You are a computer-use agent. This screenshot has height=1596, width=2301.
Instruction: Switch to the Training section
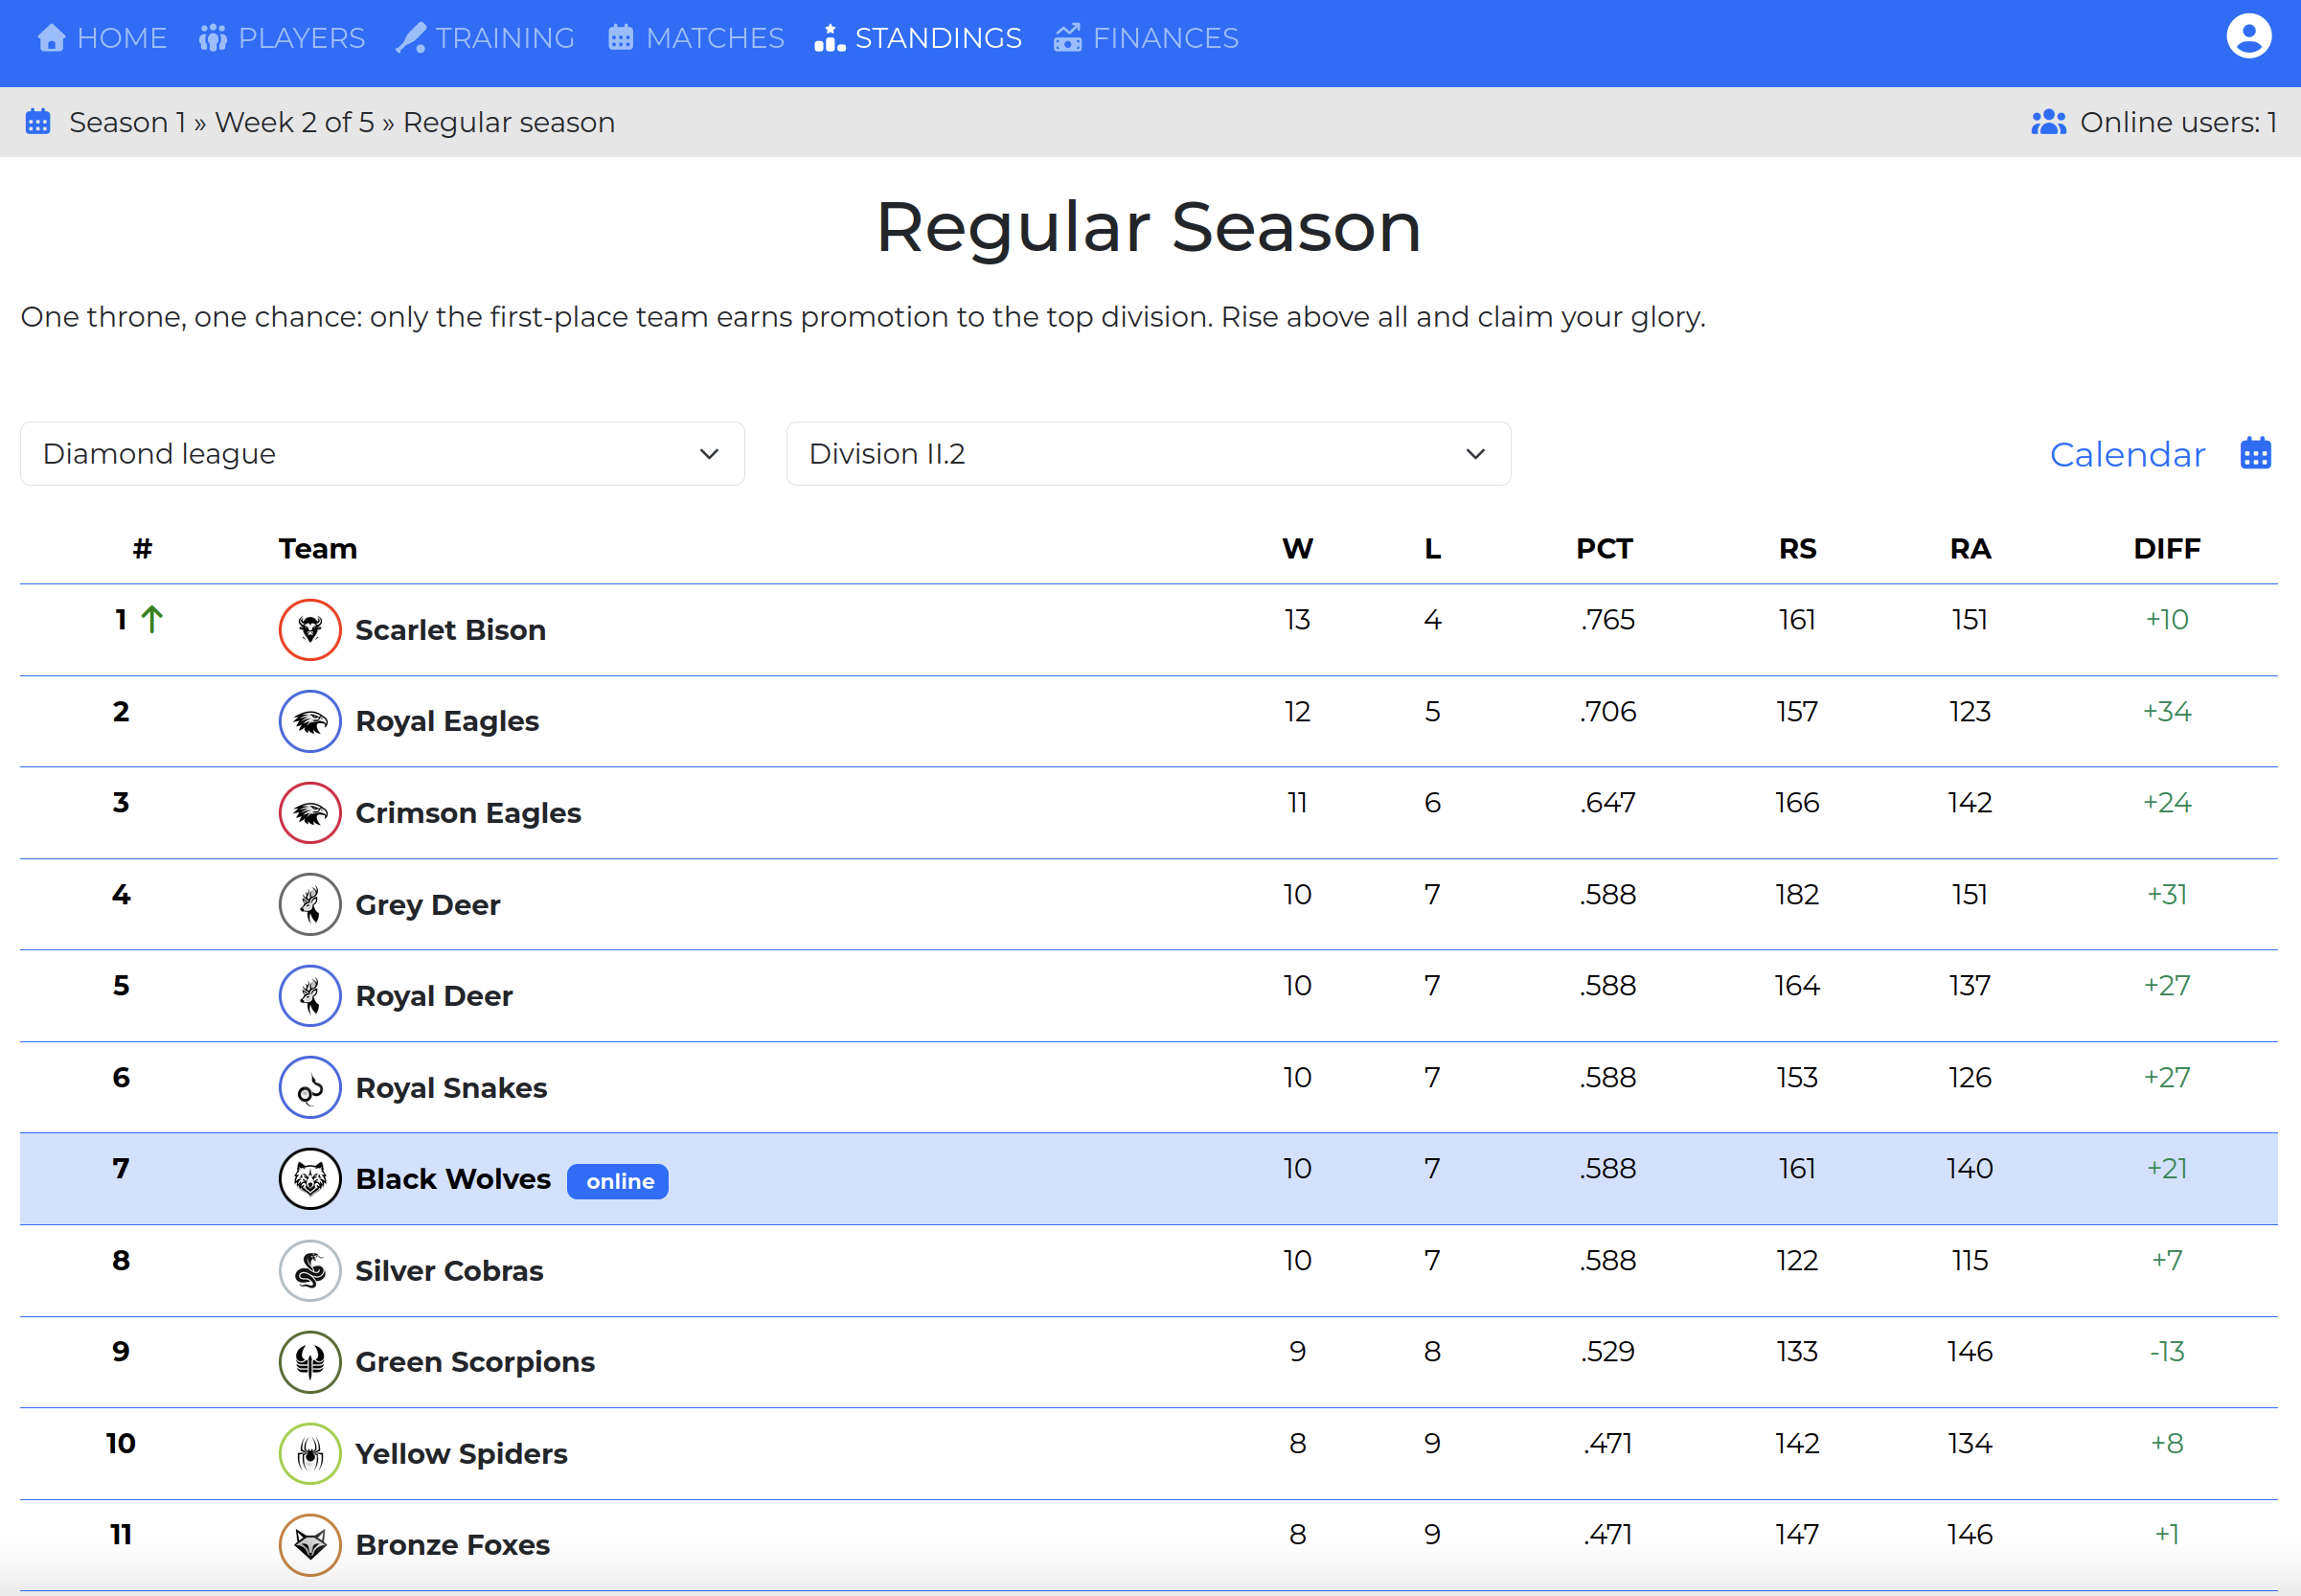coord(485,38)
